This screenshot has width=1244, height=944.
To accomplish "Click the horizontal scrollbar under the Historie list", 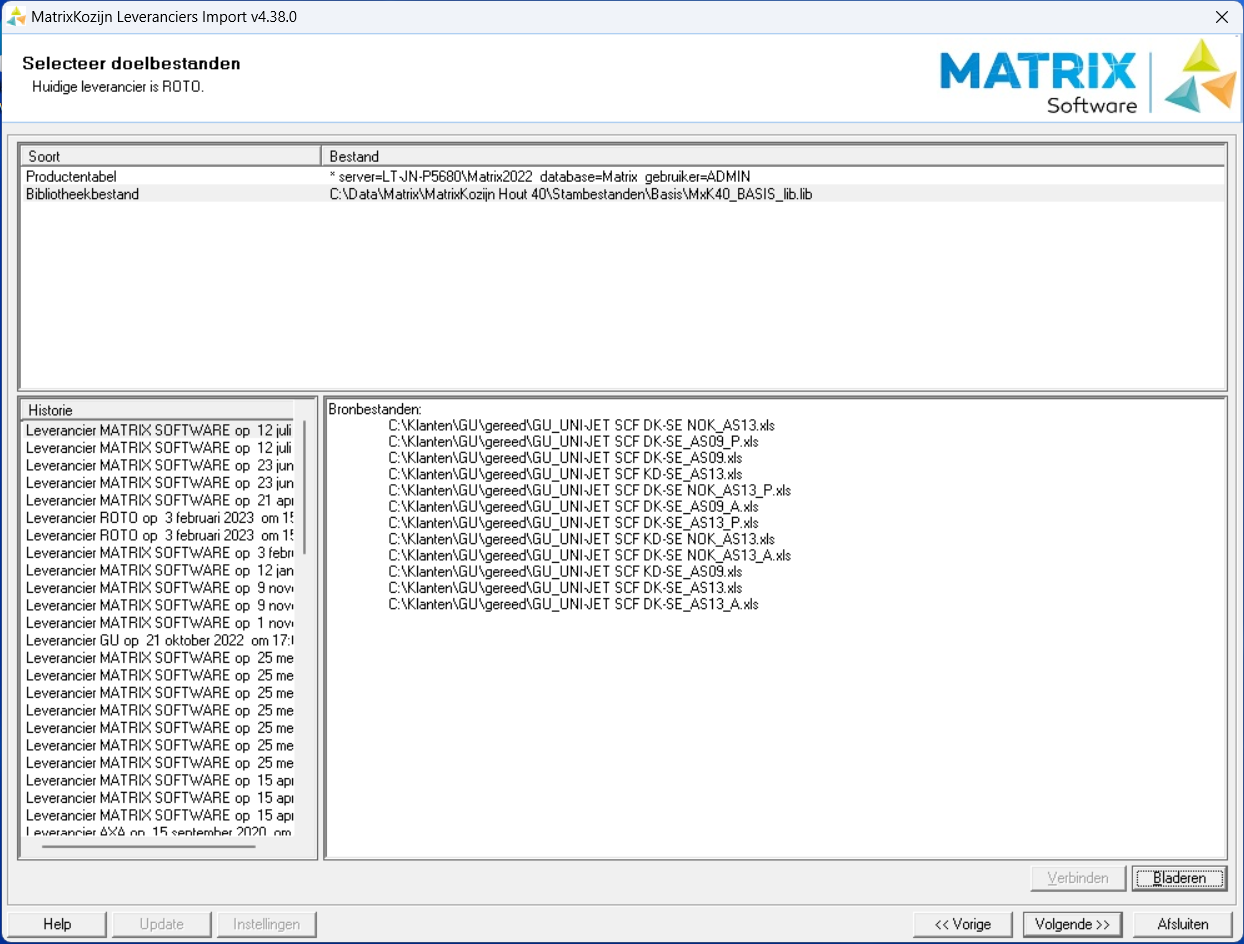I will [148, 846].
